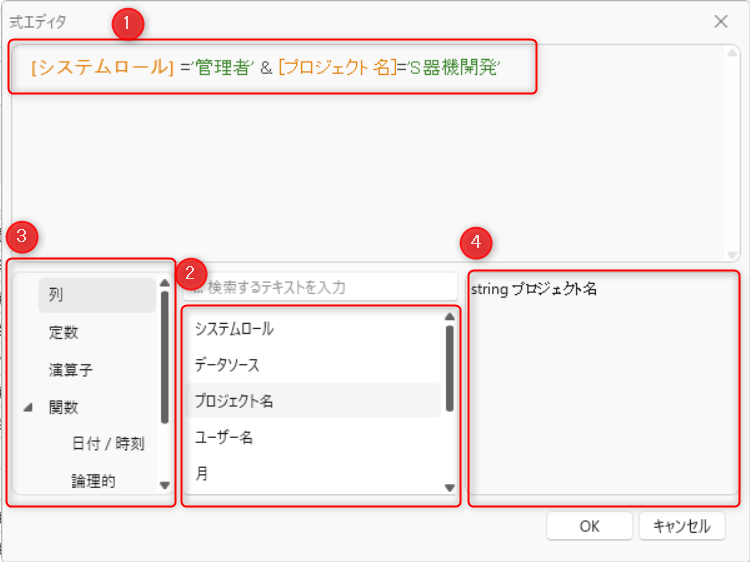Click inside the expression editing area
This screenshot has width=750, height=562.
pos(375,170)
